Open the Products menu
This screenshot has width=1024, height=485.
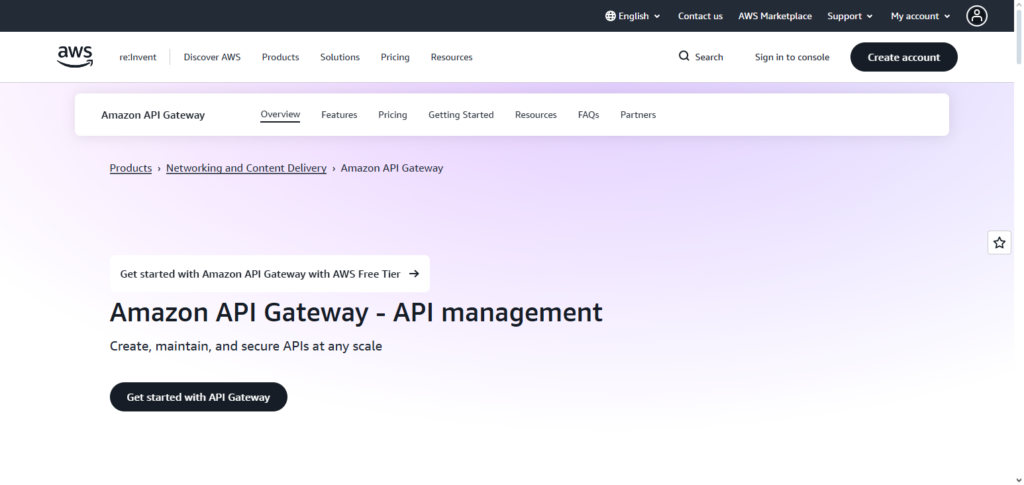click(280, 57)
